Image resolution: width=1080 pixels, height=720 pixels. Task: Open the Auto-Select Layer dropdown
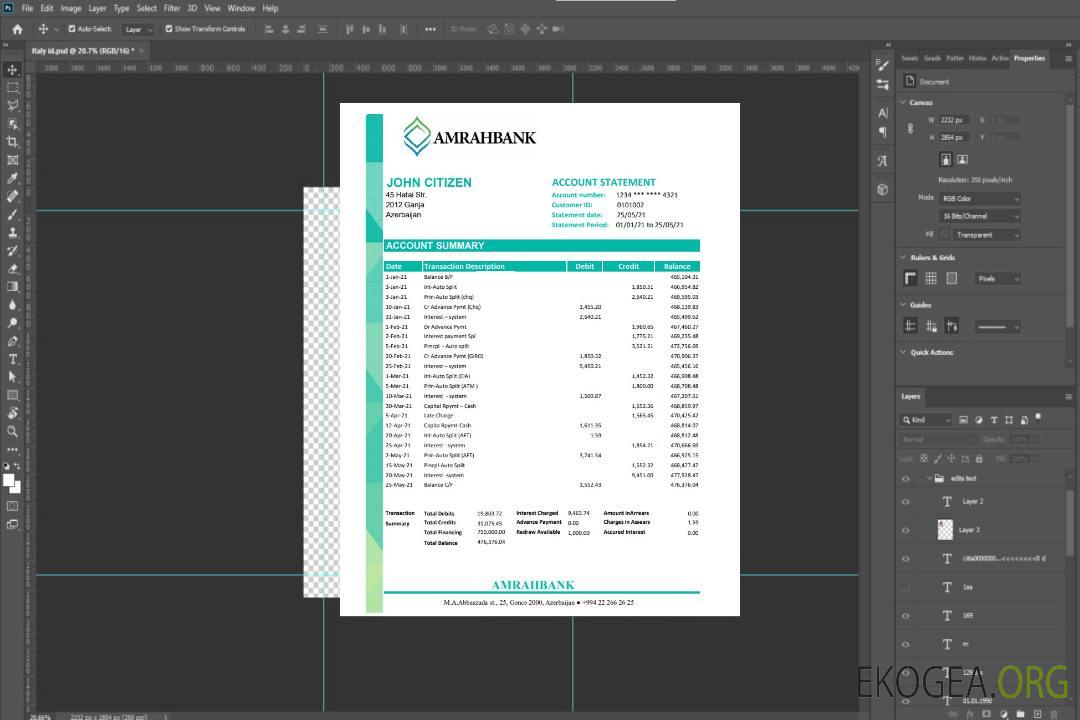click(x=138, y=29)
